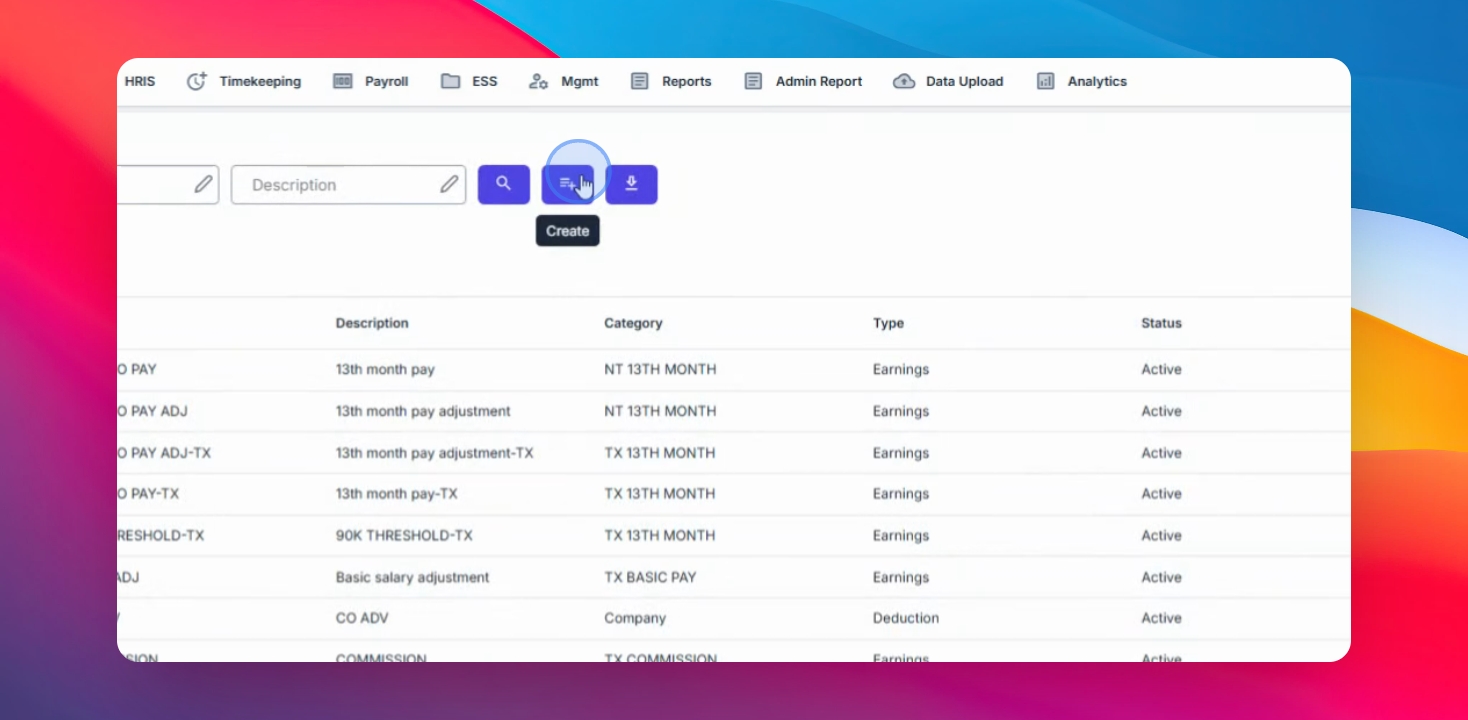Click the Mgmt person-gear icon
Image resolution: width=1468 pixels, height=720 pixels.
pos(538,82)
